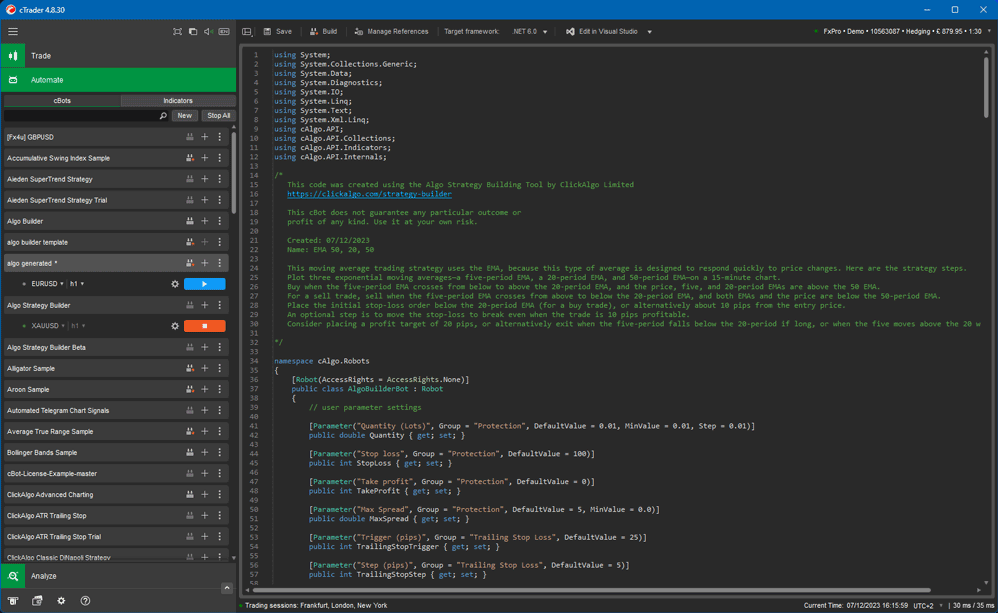Stop the running XAUUSD cBot instance
This screenshot has height=613, width=998.
(x=204, y=326)
